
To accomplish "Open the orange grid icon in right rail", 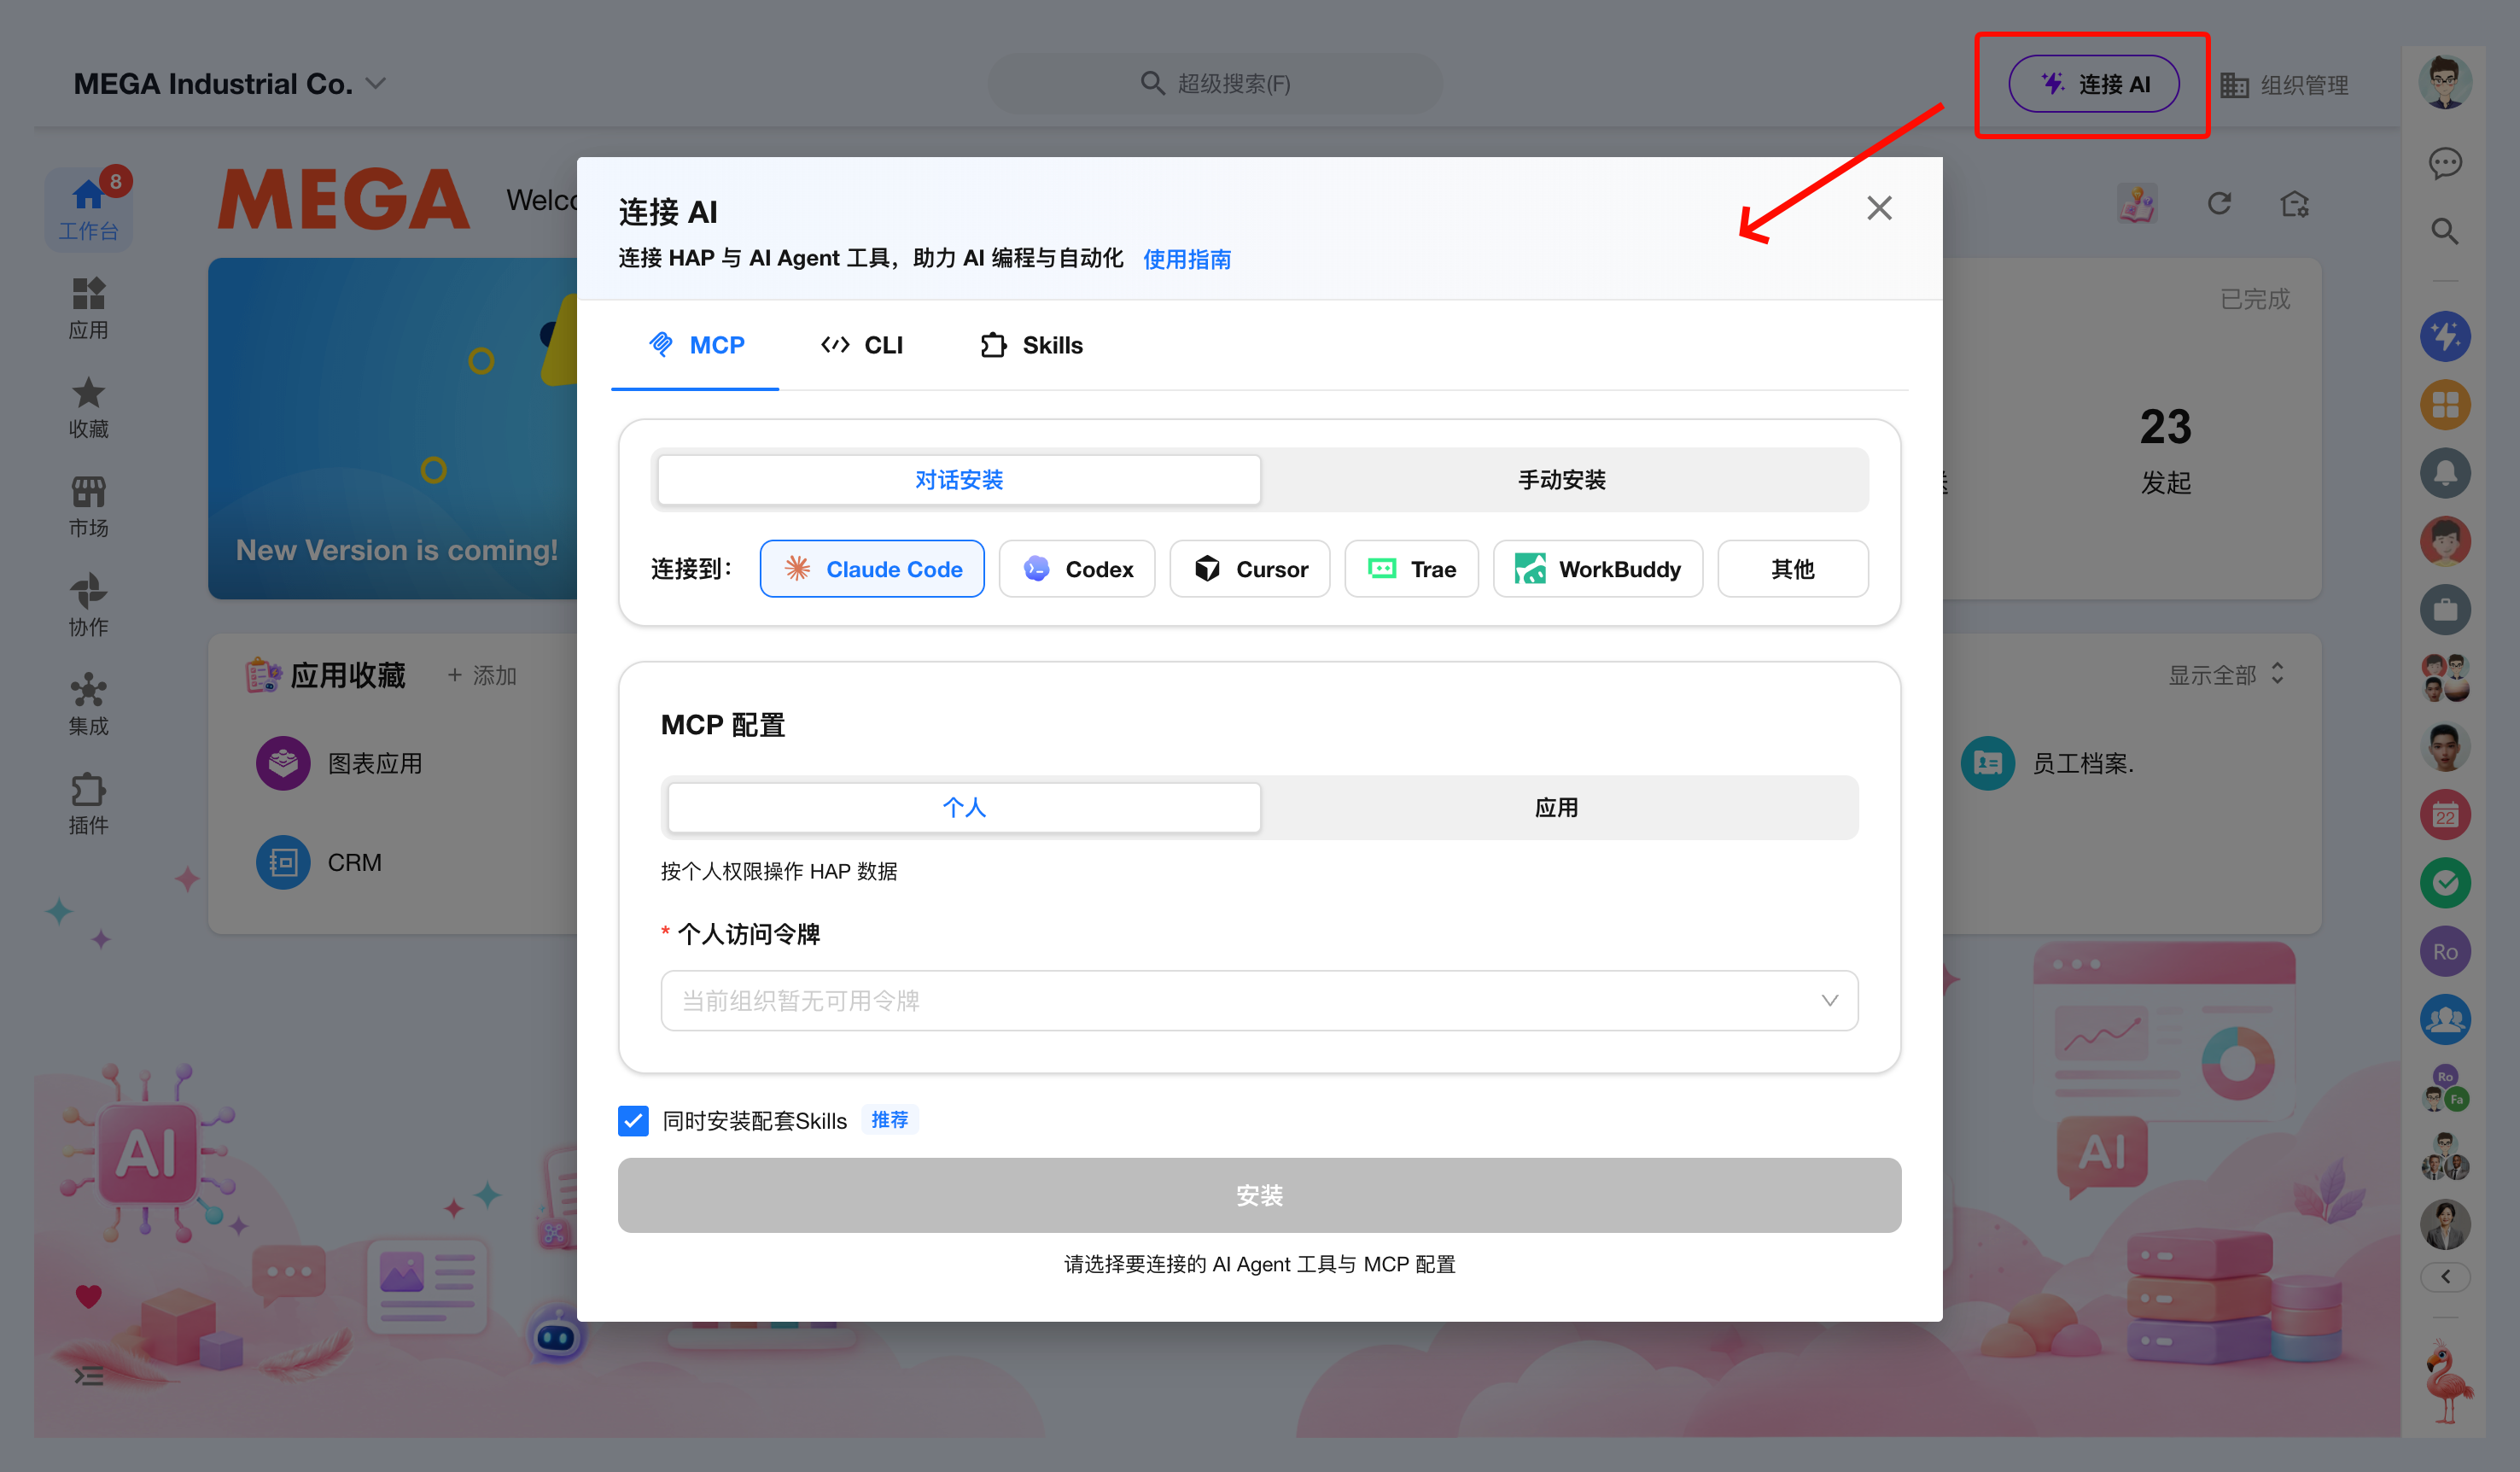I will click(x=2445, y=405).
